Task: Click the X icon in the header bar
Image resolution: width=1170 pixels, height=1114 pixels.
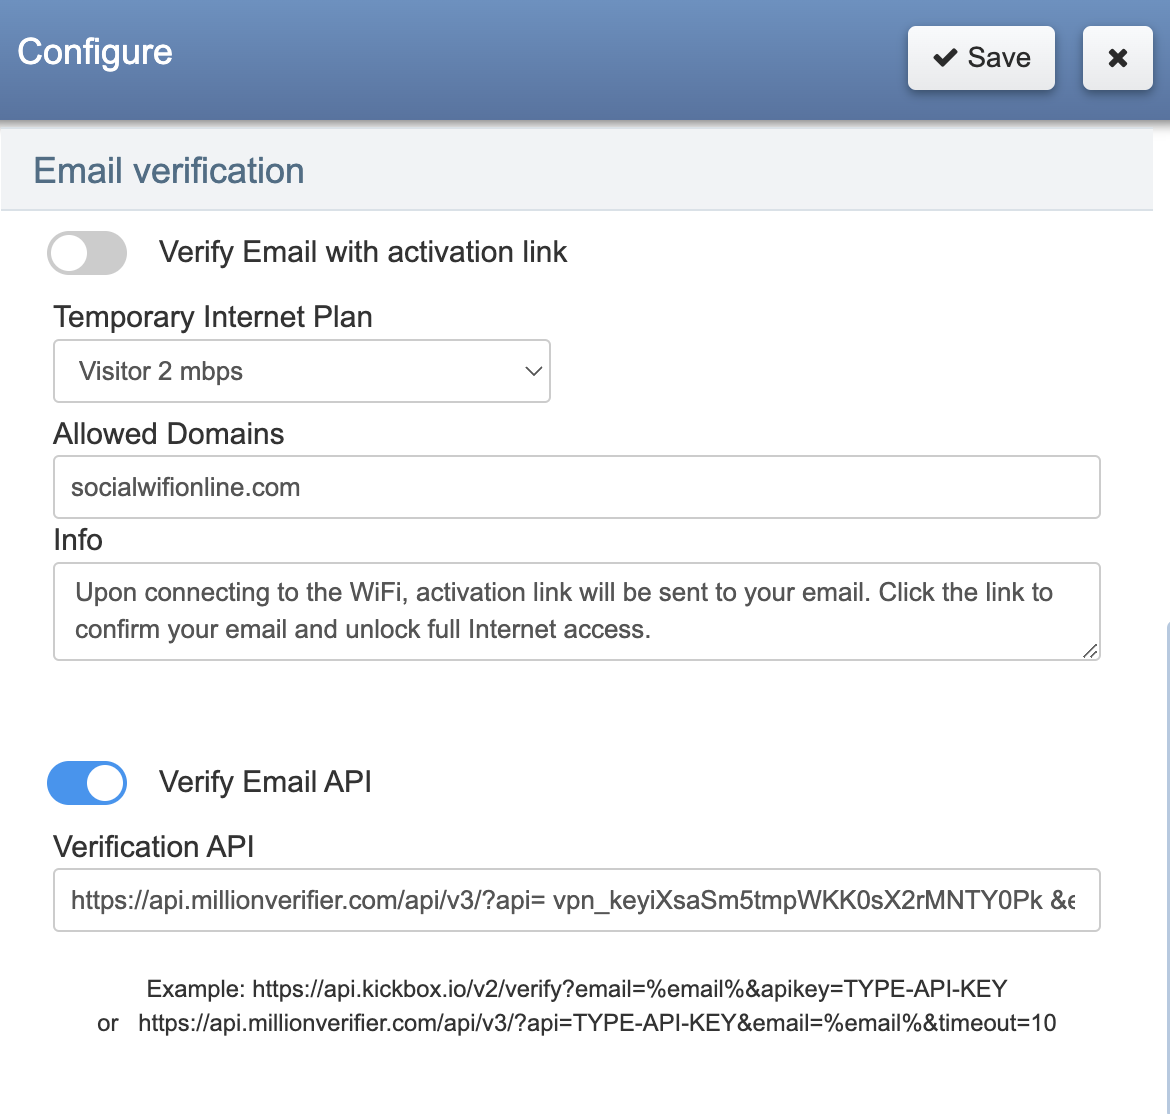Action: [x=1117, y=57]
